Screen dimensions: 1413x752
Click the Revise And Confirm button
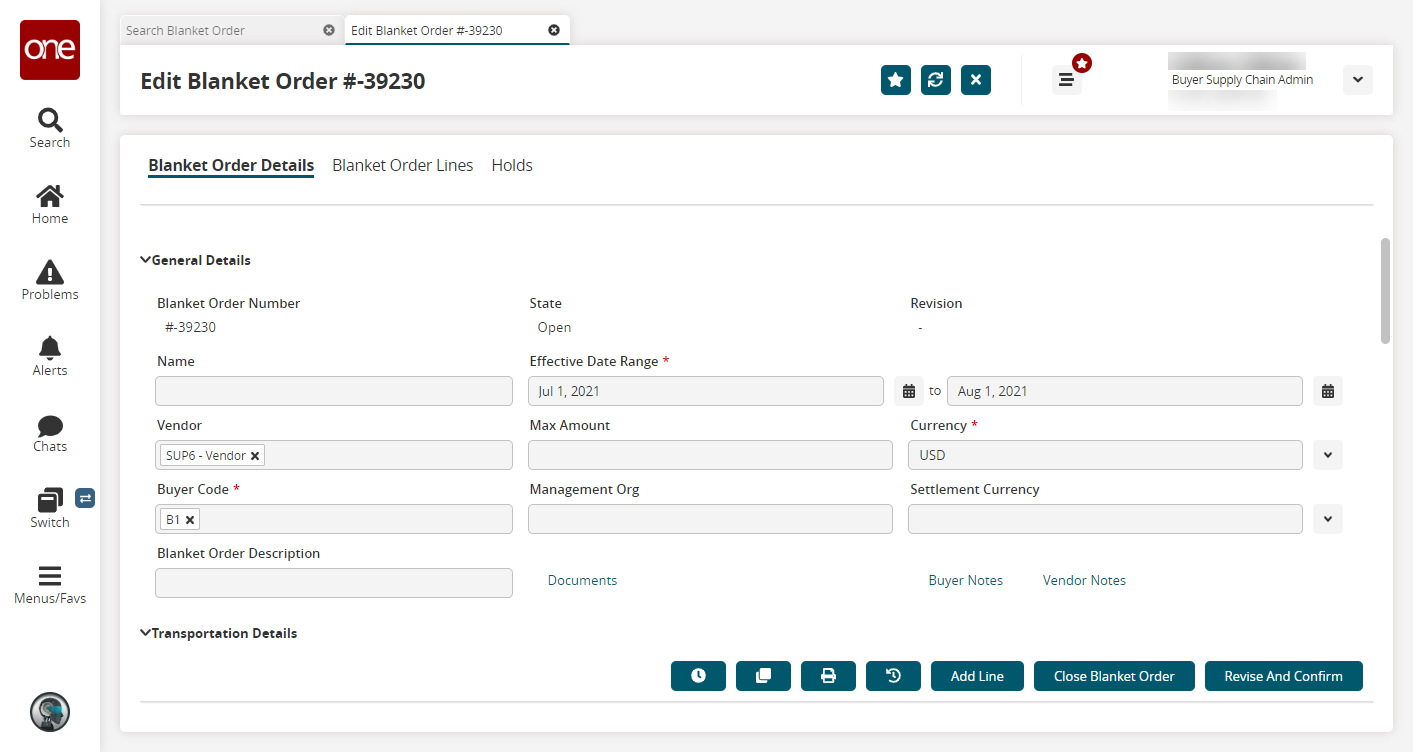(1283, 676)
